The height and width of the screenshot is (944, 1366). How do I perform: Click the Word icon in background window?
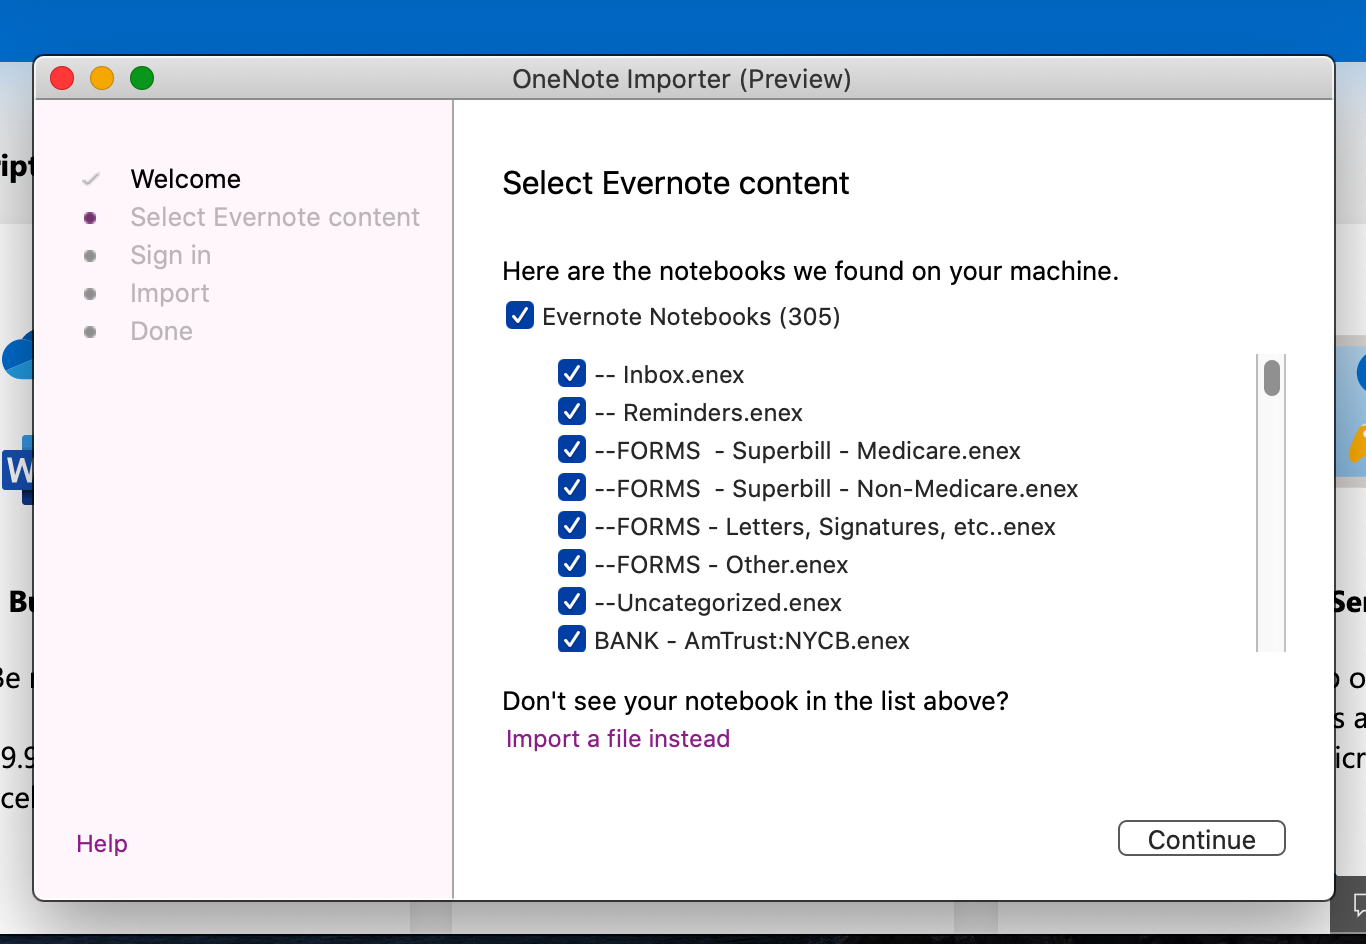(x=17, y=470)
